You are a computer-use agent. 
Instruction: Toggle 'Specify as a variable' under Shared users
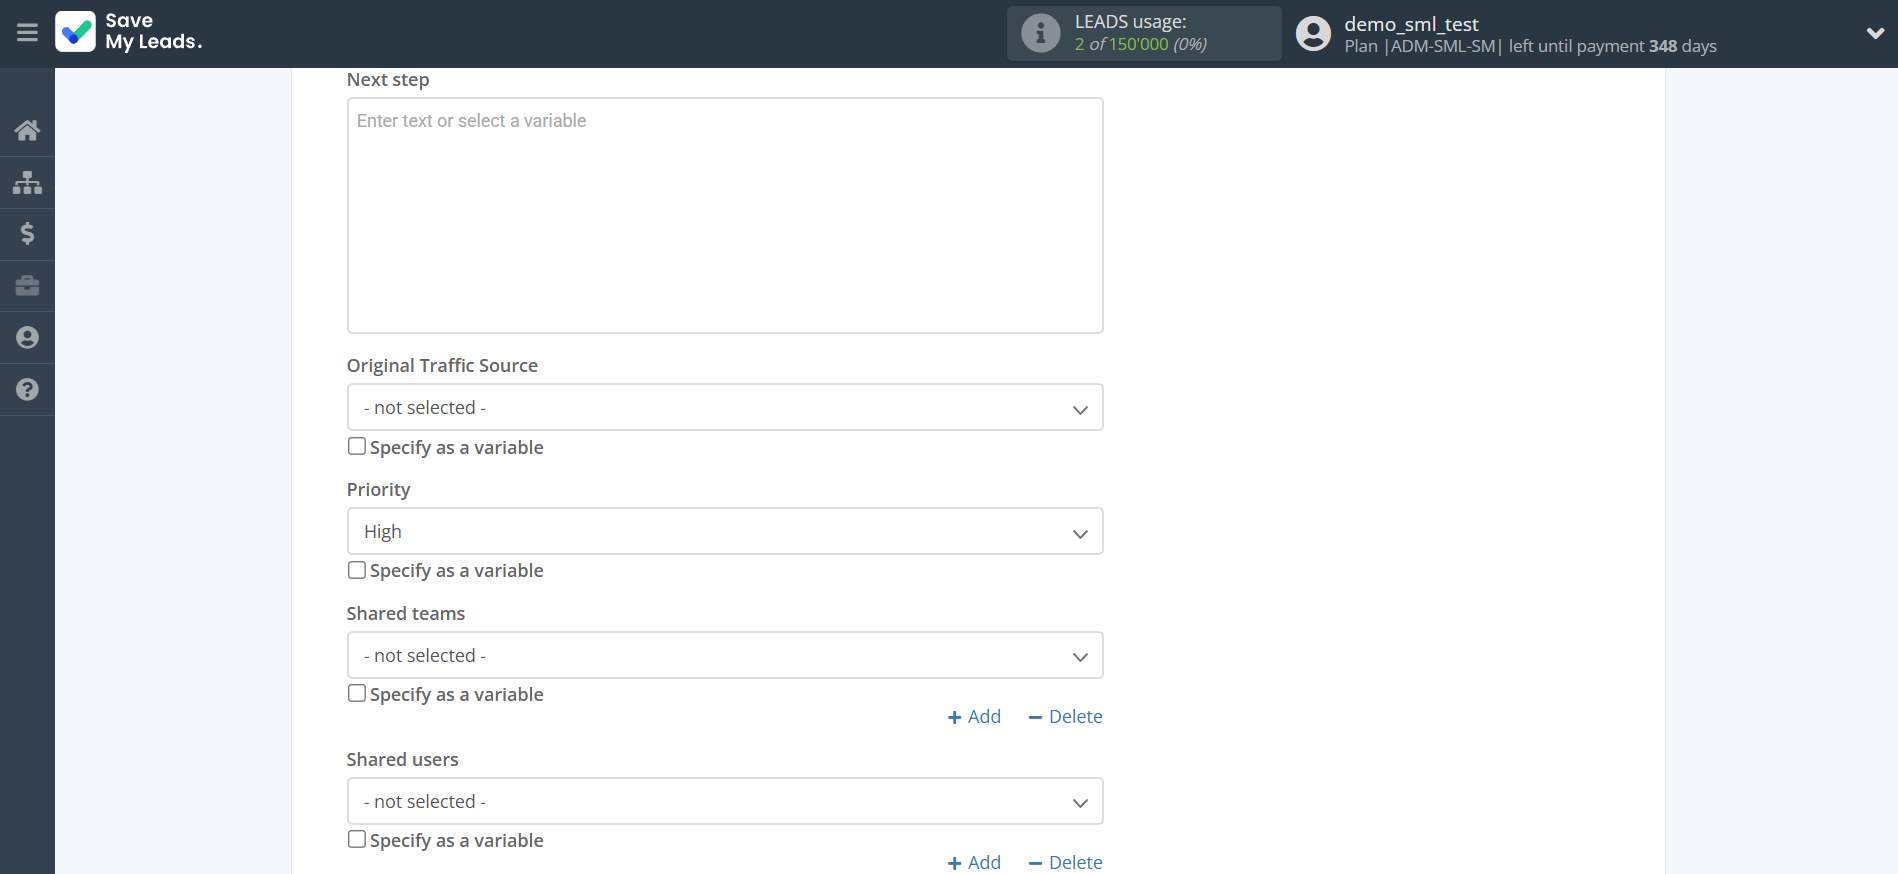357,839
